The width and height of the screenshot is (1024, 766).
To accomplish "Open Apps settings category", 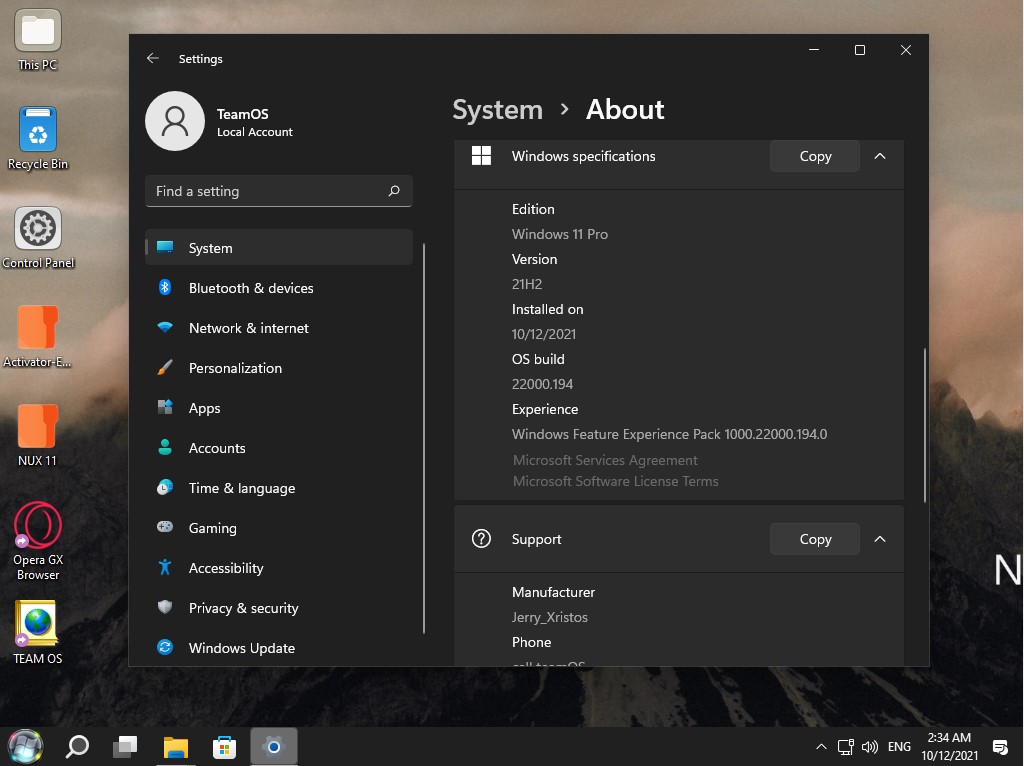I will click(279, 407).
